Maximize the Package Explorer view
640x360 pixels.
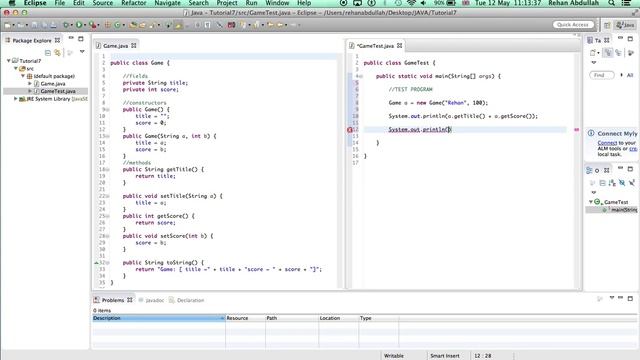tap(81, 39)
